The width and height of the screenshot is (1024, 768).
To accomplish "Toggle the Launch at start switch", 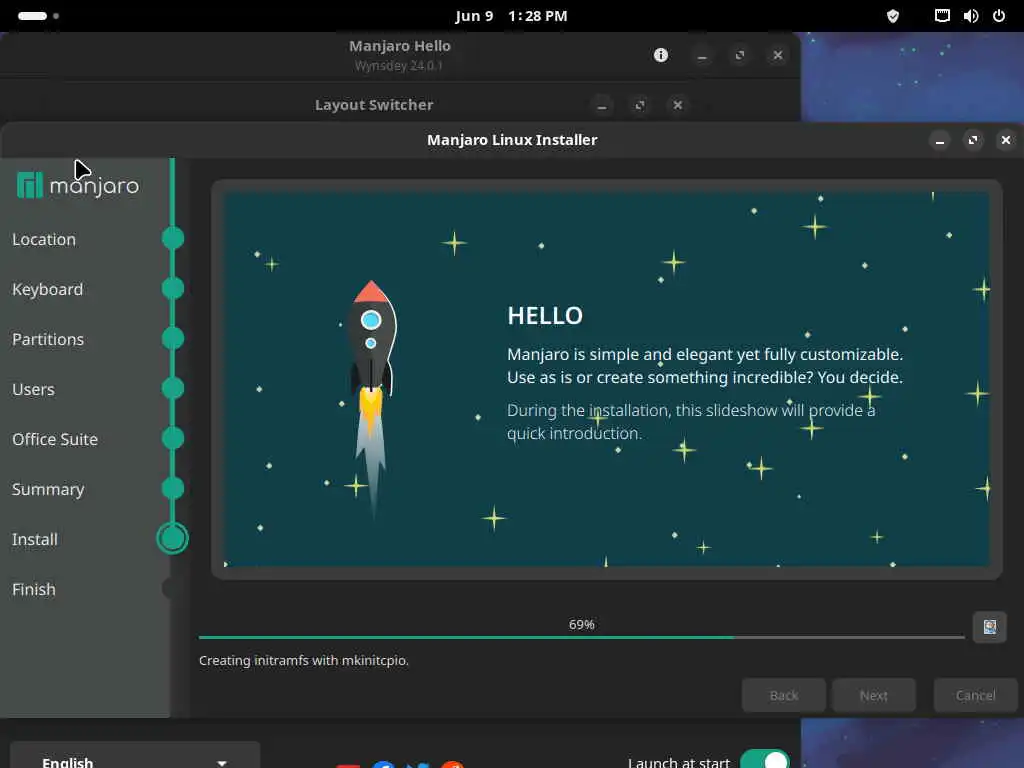I will (765, 760).
